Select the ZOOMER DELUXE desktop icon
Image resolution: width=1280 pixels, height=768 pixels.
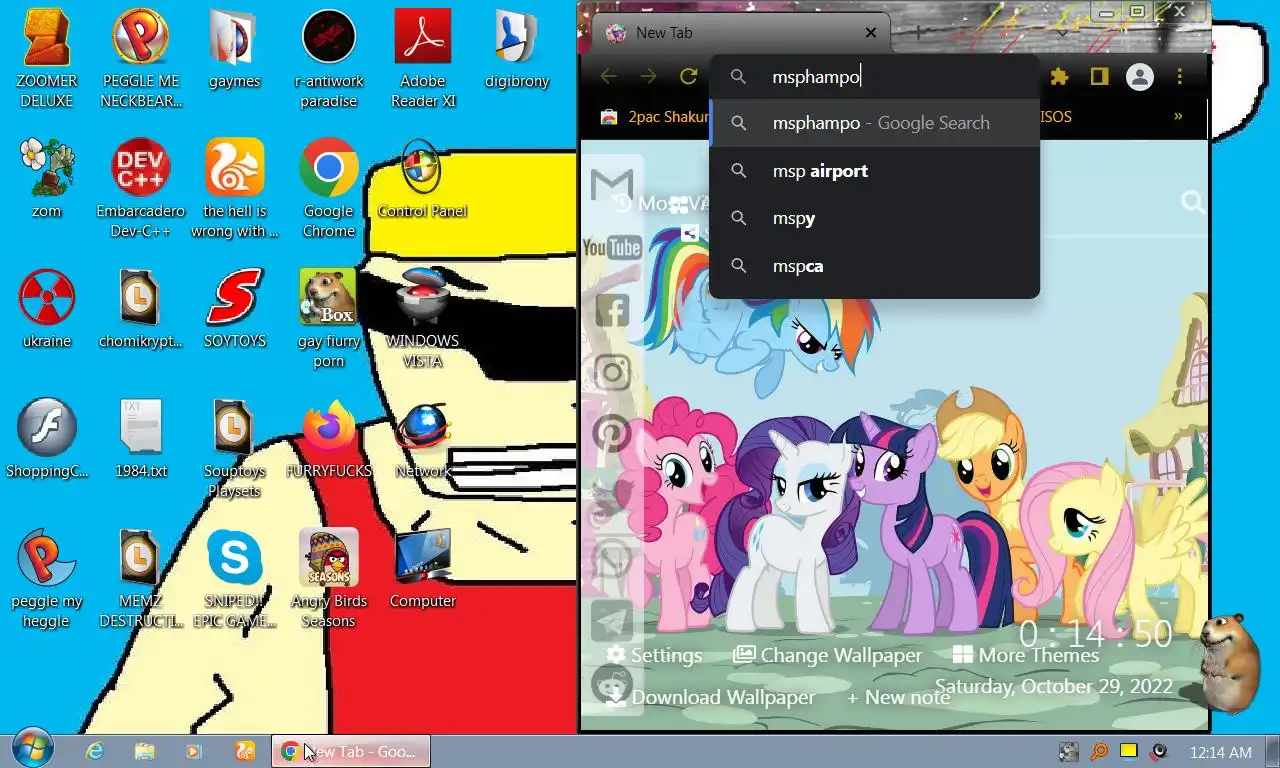pos(47,59)
